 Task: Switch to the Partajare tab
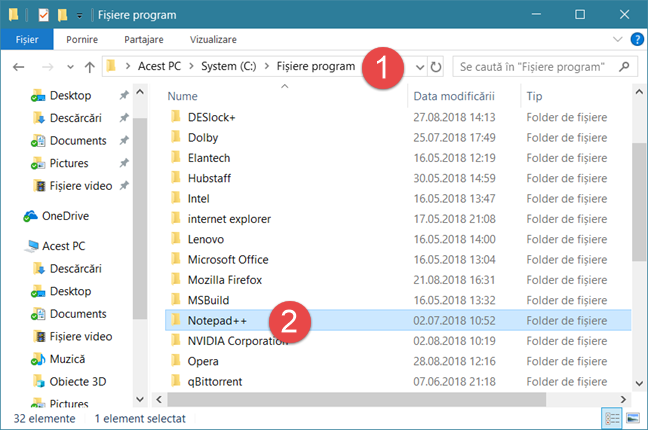click(x=144, y=39)
